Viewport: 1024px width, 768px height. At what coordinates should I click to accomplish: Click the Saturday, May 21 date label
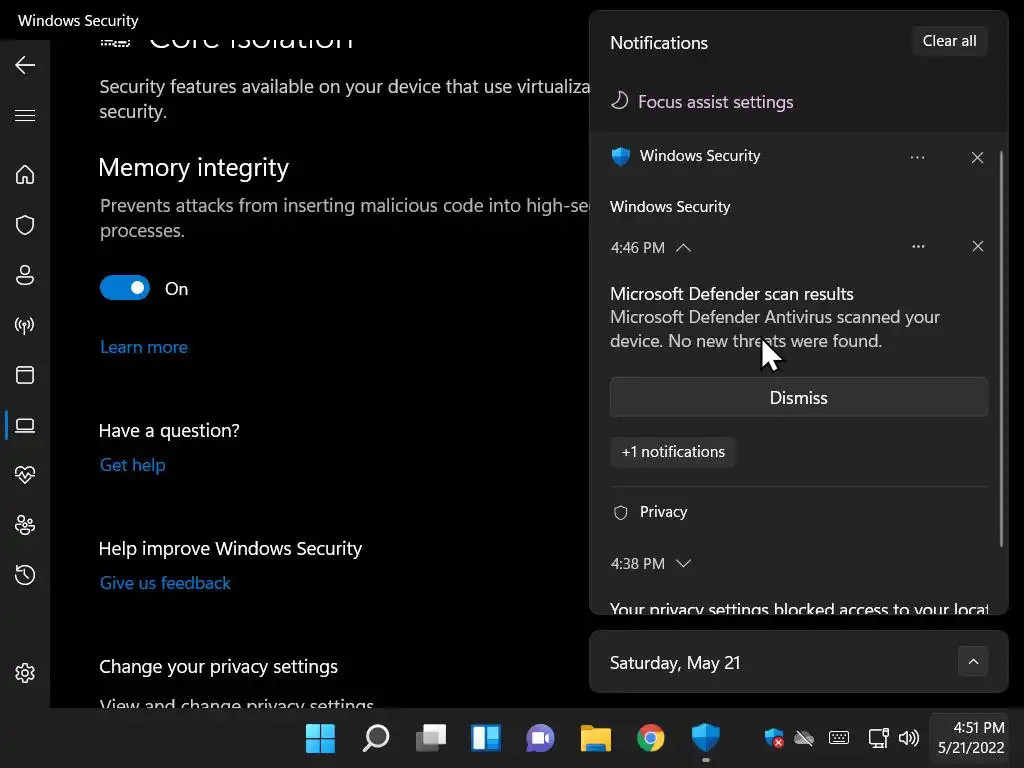675,663
